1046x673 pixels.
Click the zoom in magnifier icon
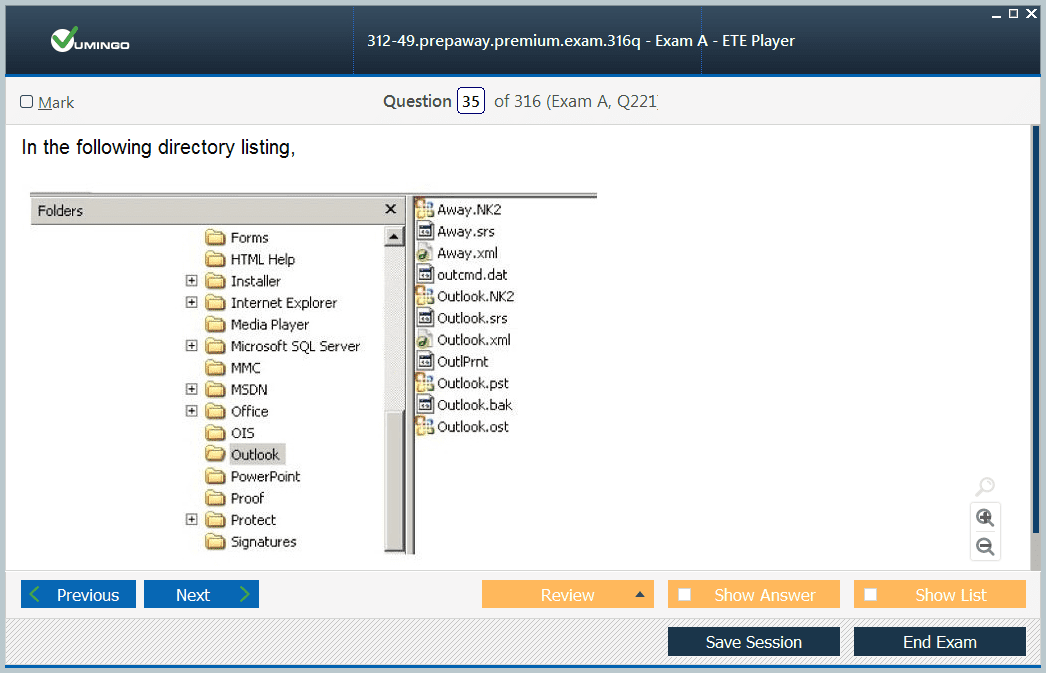[x=985, y=518]
